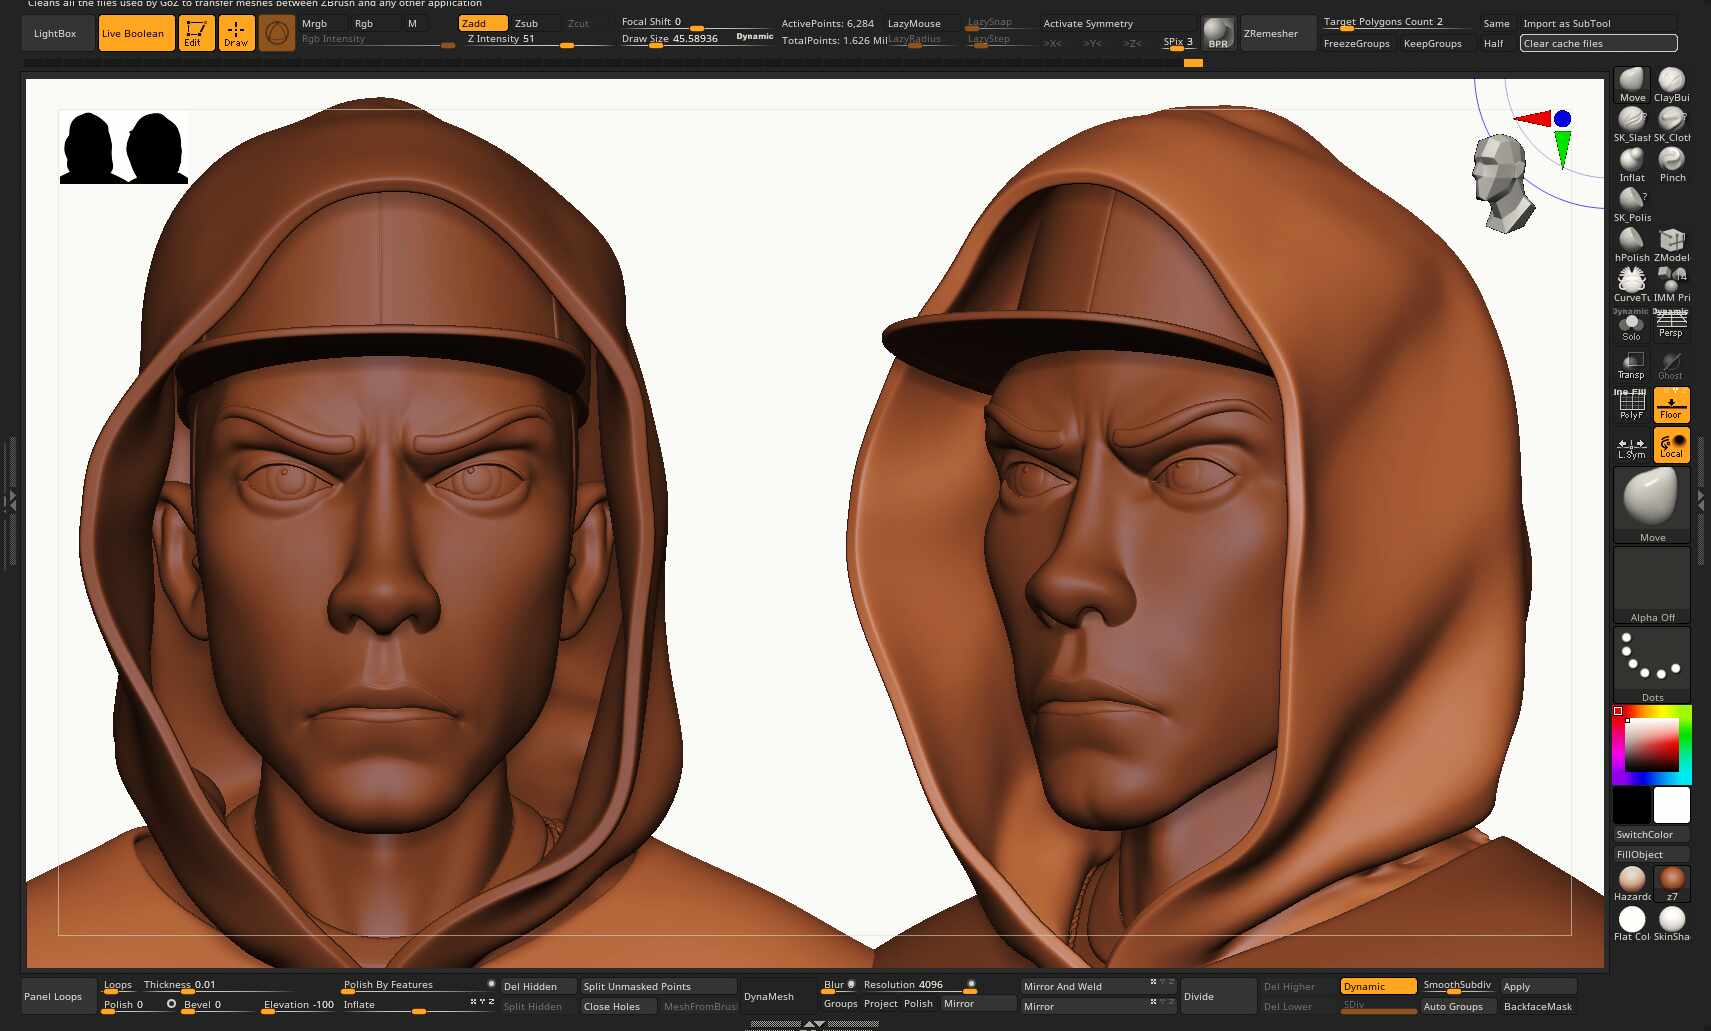Open the Dots stroke type picker
The width and height of the screenshot is (1711, 1031).
click(x=1652, y=665)
